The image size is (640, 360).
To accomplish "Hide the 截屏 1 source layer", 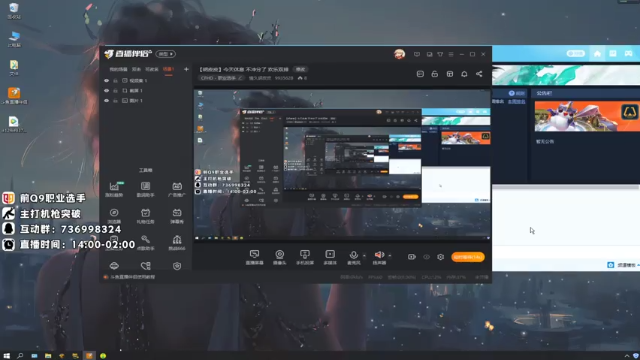I will (x=107, y=91).
